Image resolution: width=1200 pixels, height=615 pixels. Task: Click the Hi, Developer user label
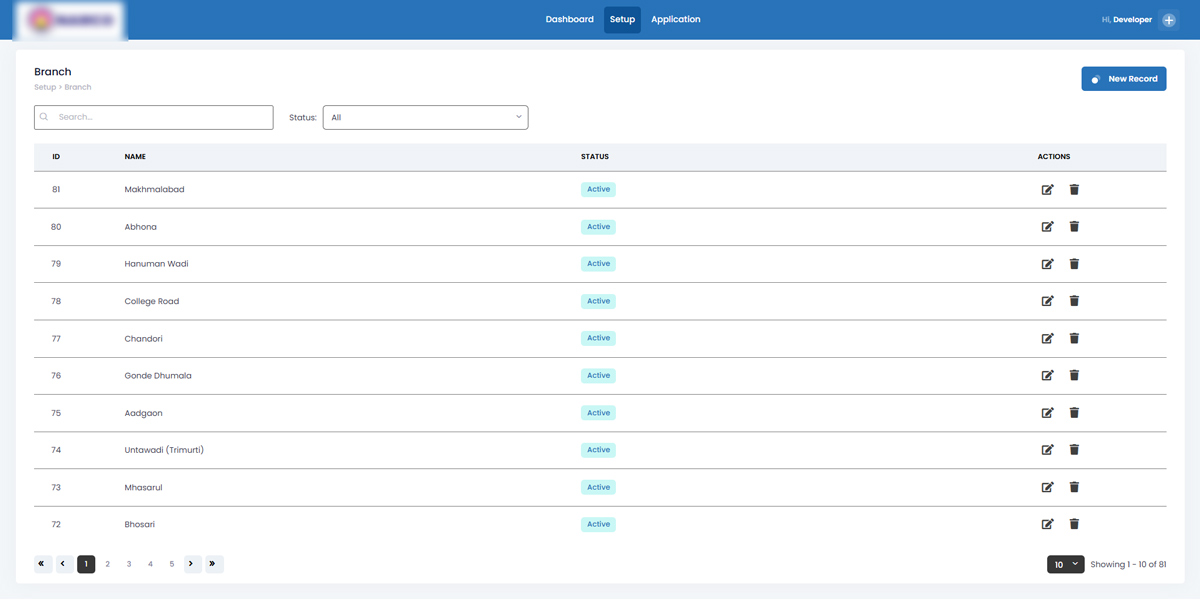click(x=1126, y=20)
